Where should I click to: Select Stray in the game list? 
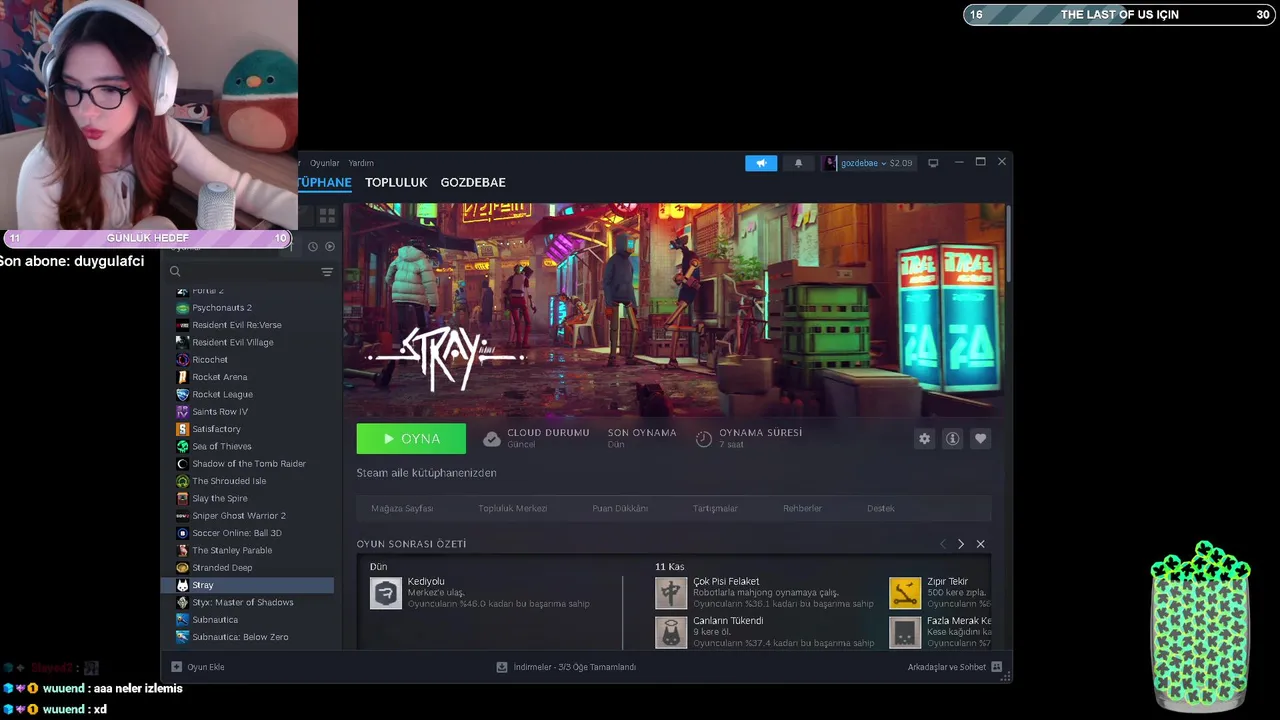[247, 585]
